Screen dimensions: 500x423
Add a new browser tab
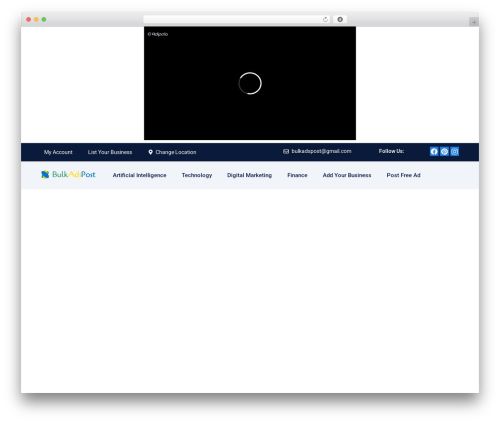coord(474,22)
